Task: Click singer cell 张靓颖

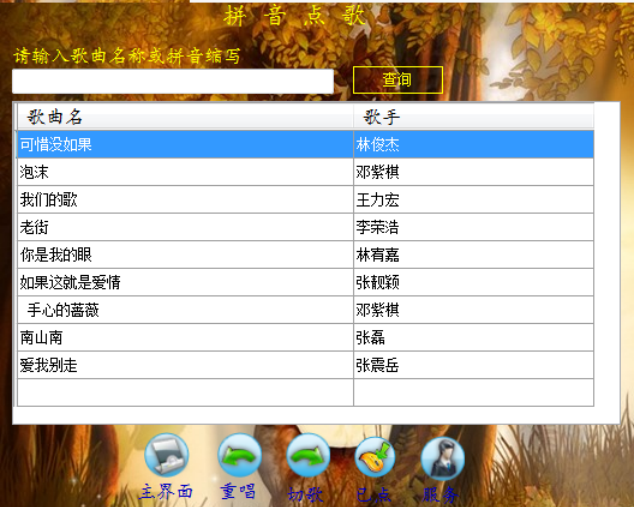Action: [x=473, y=282]
